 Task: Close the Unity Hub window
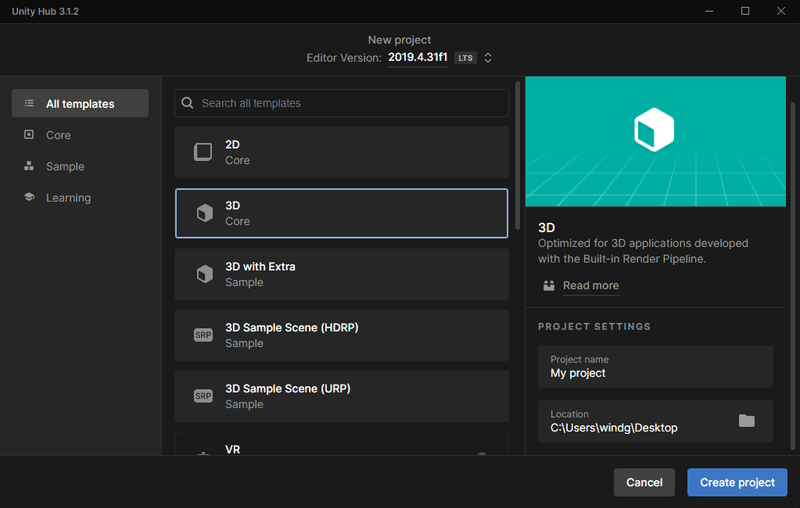[x=781, y=11]
